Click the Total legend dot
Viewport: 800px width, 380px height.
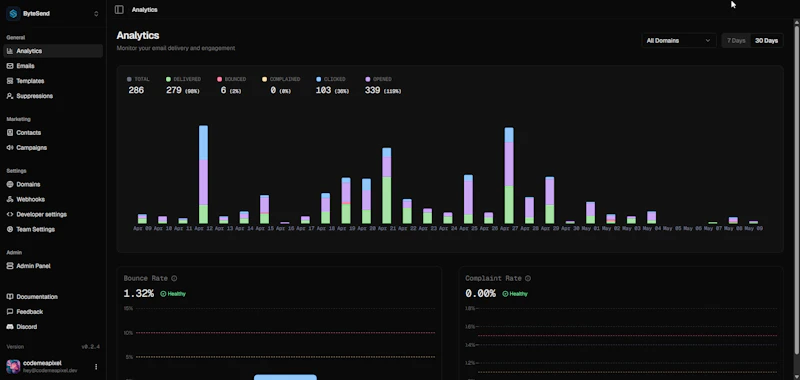(130, 80)
